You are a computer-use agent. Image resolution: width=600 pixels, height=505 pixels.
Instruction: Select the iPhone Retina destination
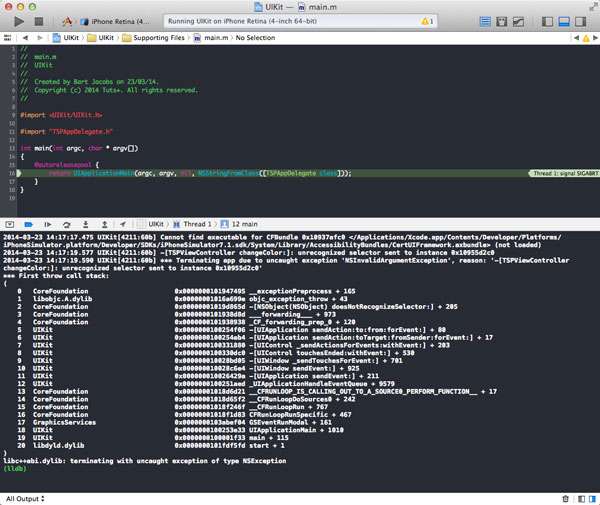(x=116, y=21)
